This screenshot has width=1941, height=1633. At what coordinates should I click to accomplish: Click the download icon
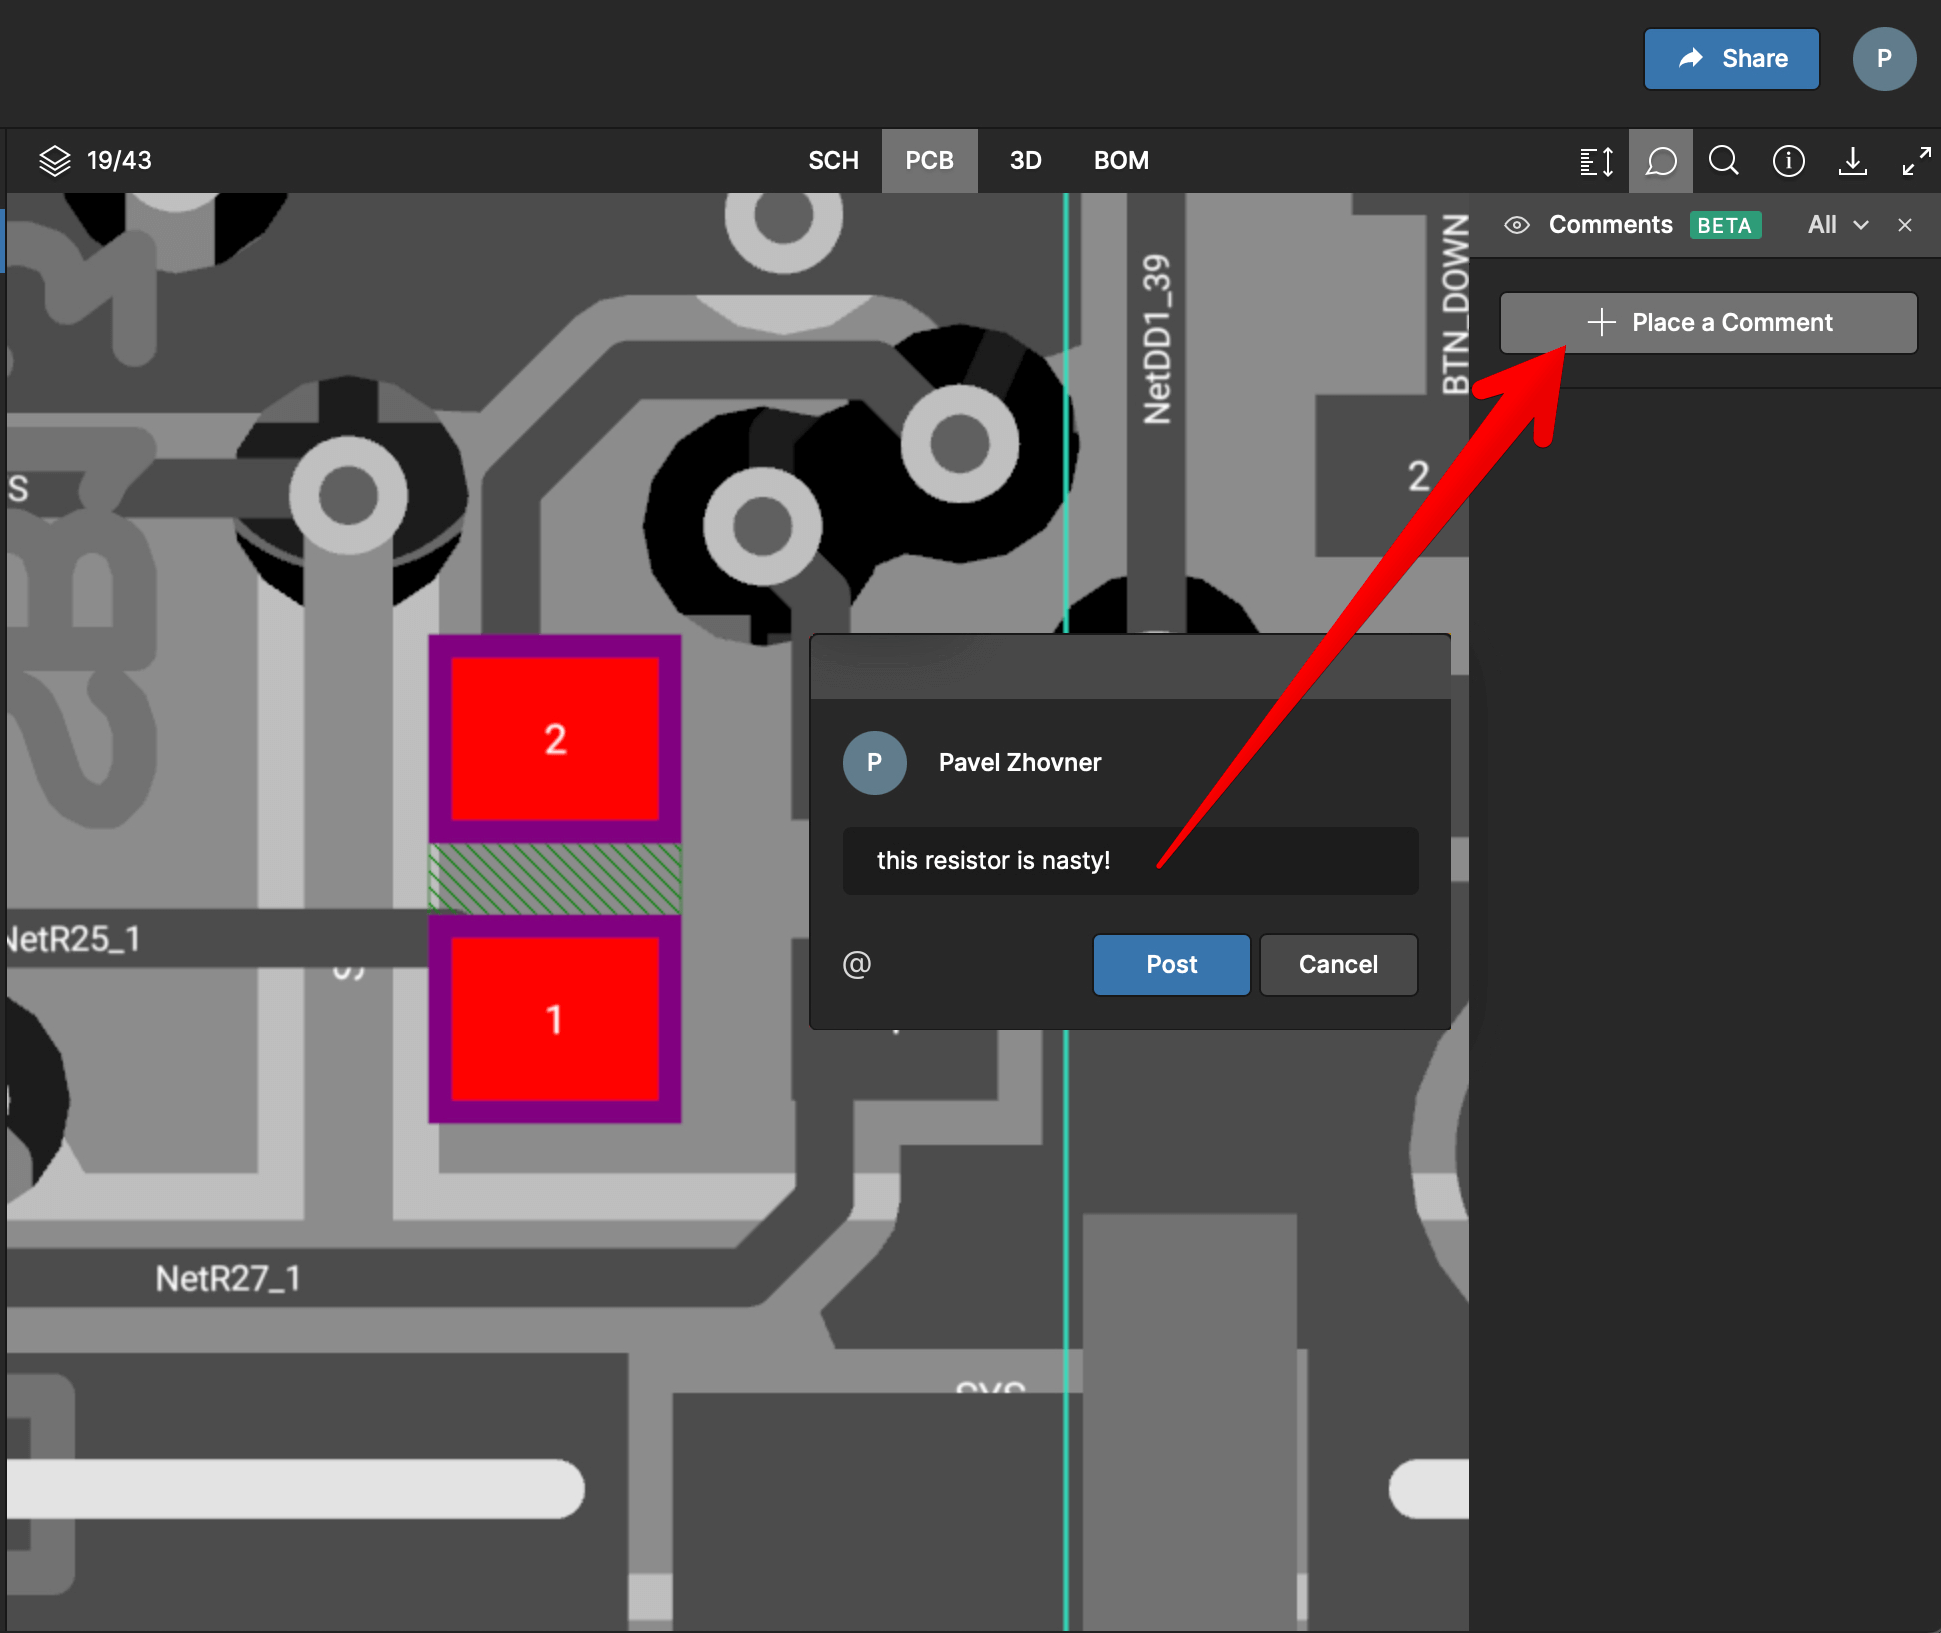[x=1852, y=160]
